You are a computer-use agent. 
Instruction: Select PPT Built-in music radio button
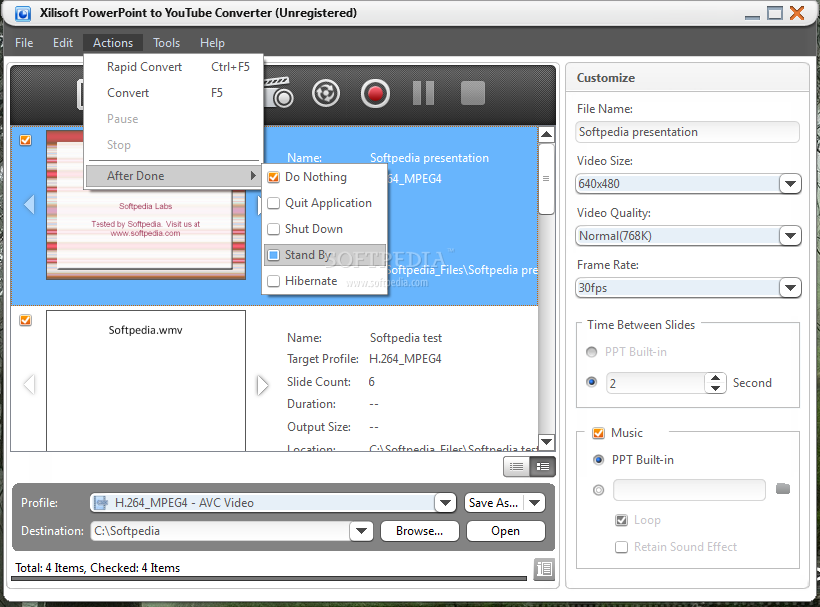pyautogui.click(x=599, y=460)
